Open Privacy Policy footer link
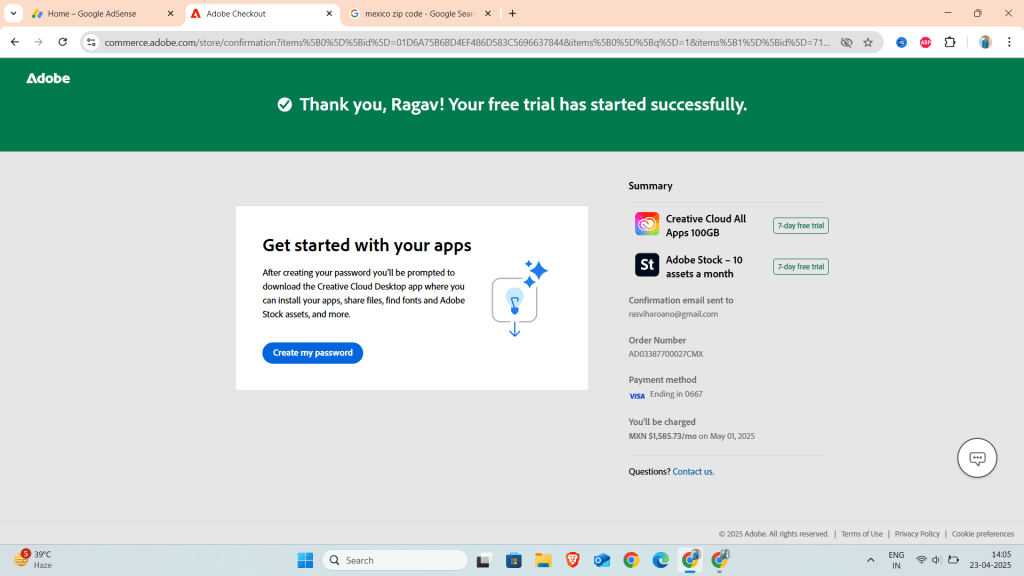The height and width of the screenshot is (576, 1024). click(x=917, y=534)
